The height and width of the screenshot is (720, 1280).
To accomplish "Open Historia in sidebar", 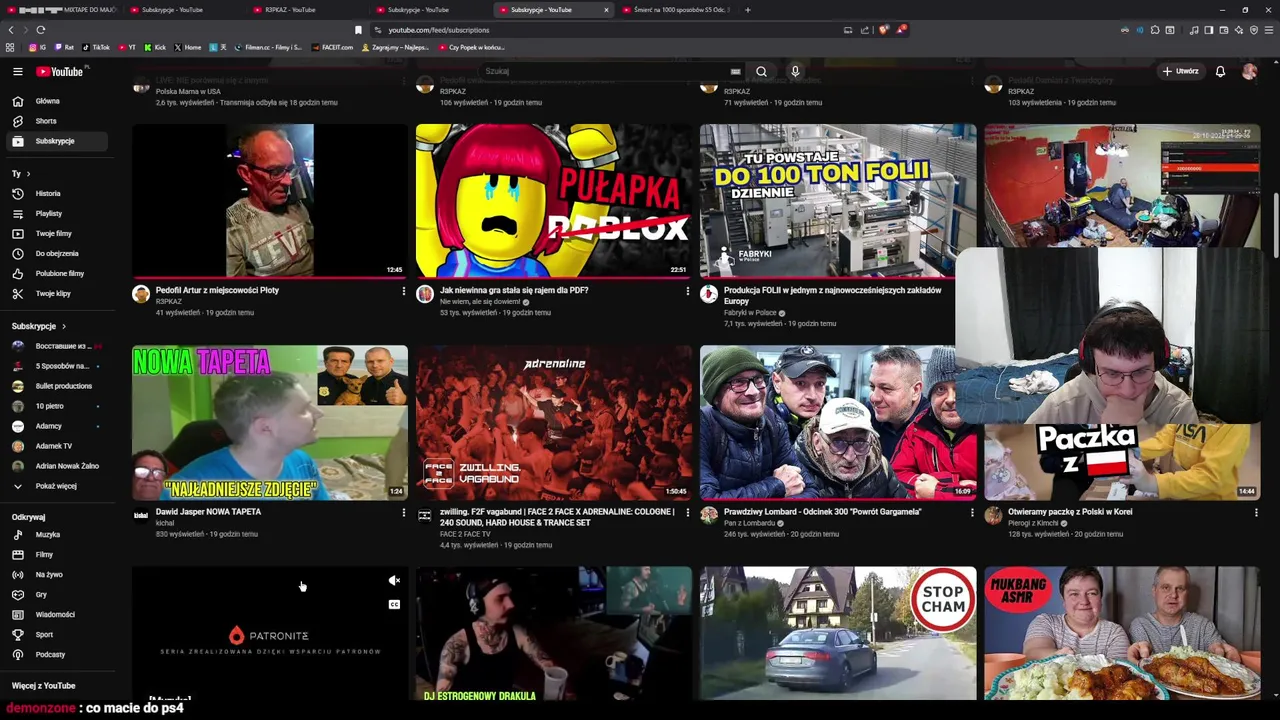I will [55, 193].
